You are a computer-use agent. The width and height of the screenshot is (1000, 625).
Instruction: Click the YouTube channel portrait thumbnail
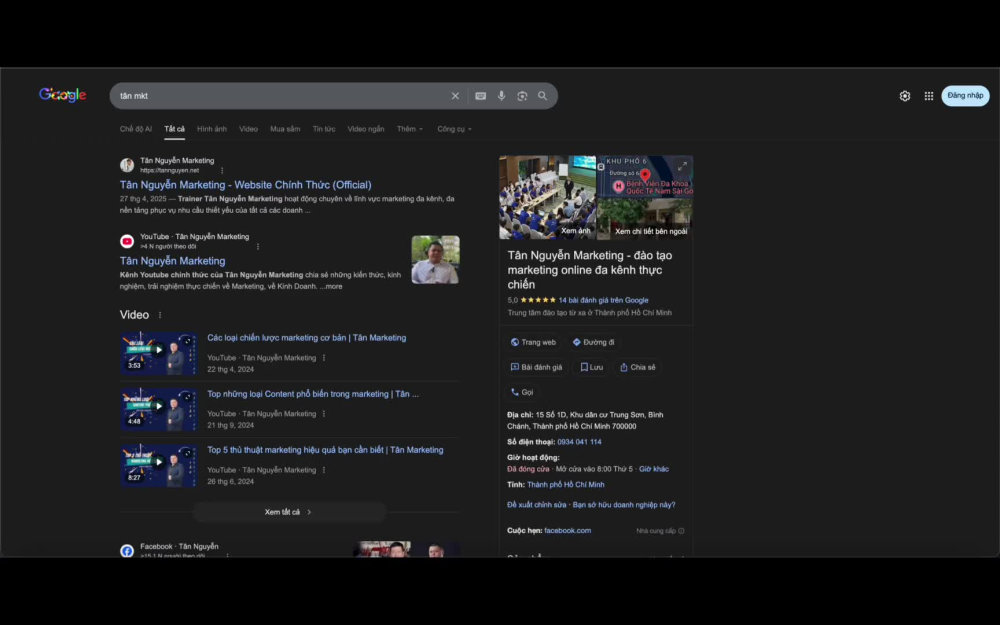coord(436,260)
